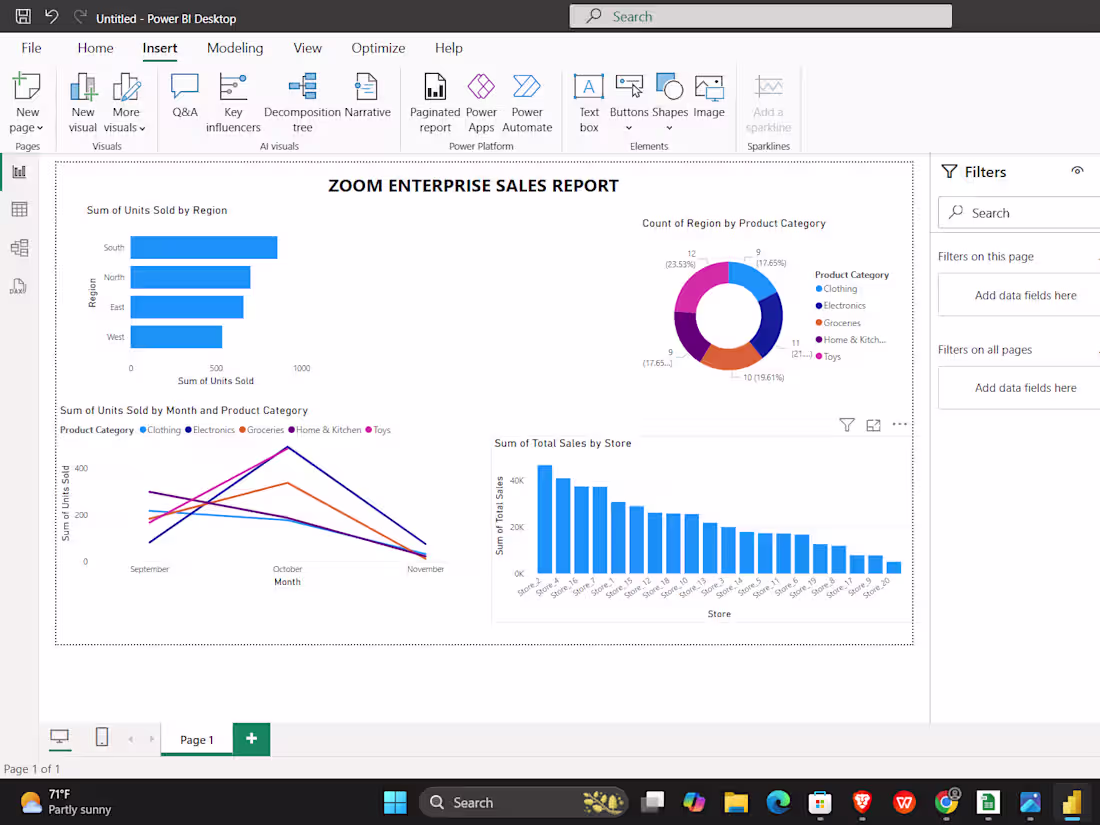Open the Key influencers visual
This screenshot has width=1100, height=825.
(233, 100)
